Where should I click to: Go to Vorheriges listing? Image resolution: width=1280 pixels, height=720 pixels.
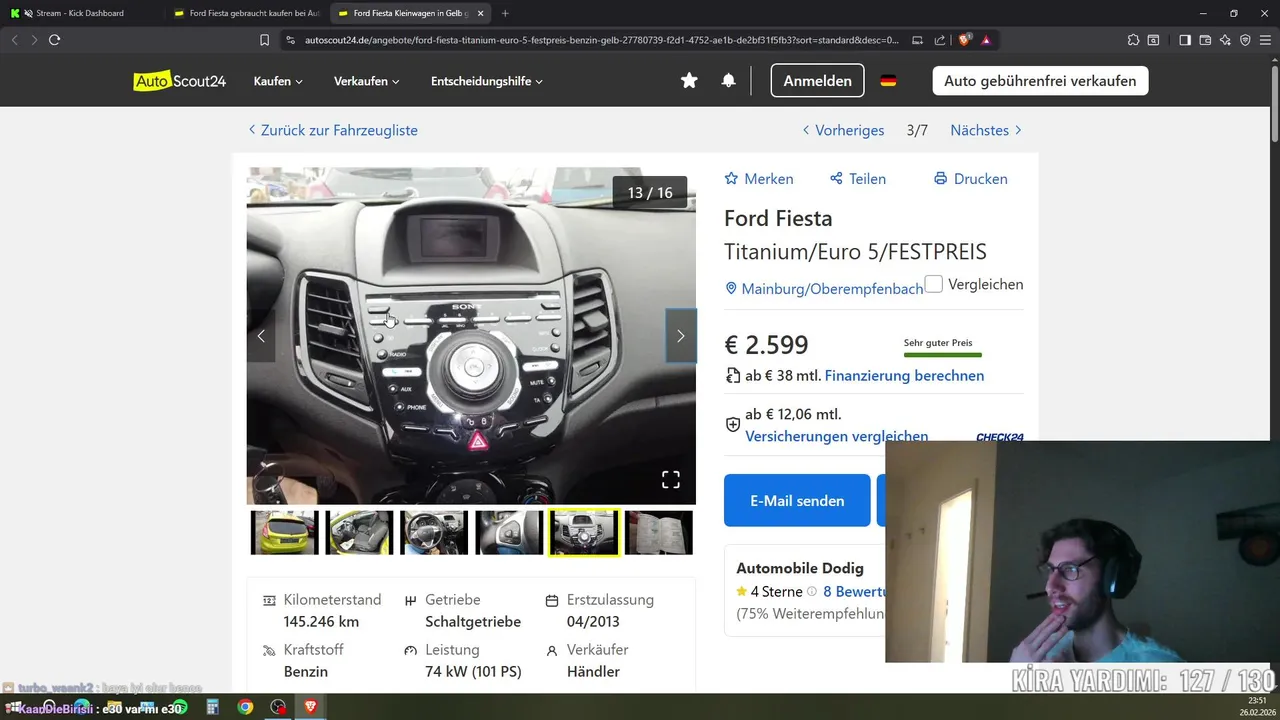(x=843, y=130)
